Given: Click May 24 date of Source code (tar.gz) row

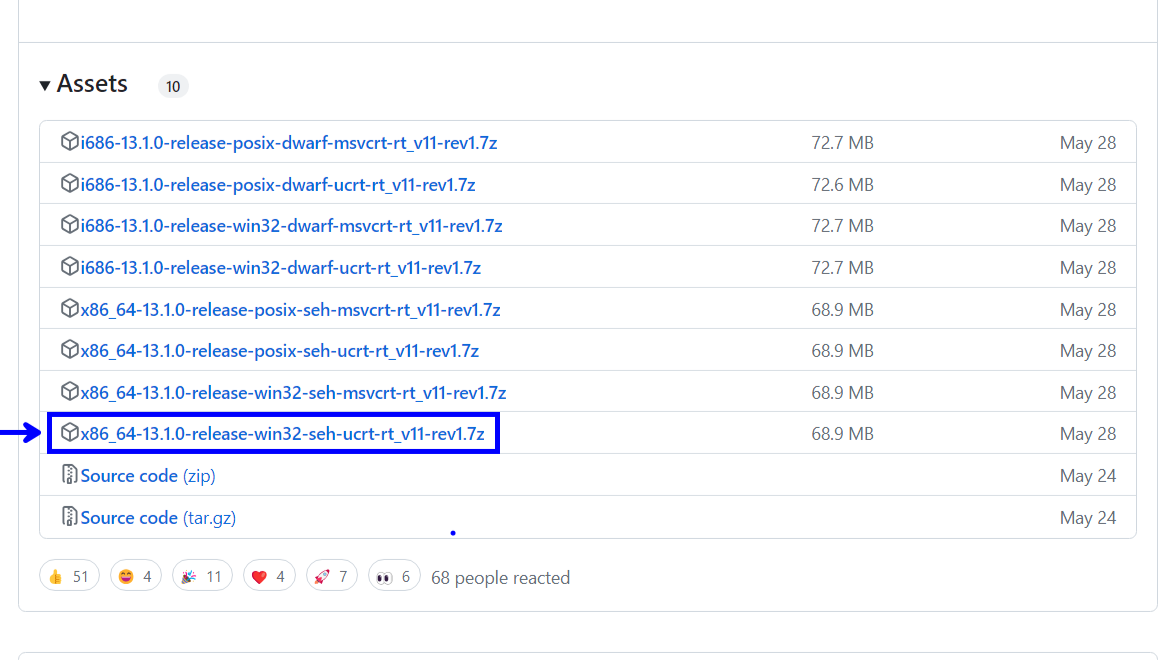Looking at the screenshot, I should pyautogui.click(x=1088, y=518).
